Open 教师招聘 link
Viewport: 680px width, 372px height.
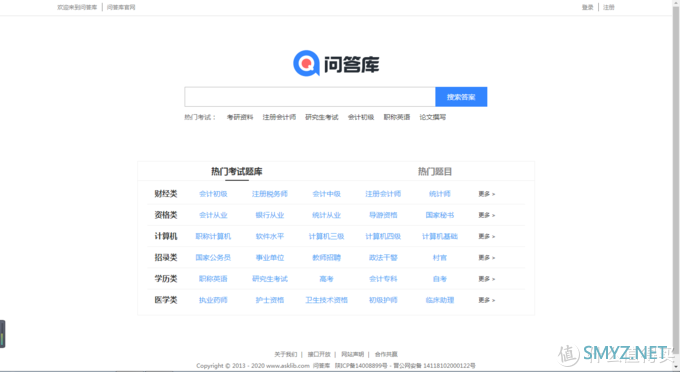(x=327, y=258)
